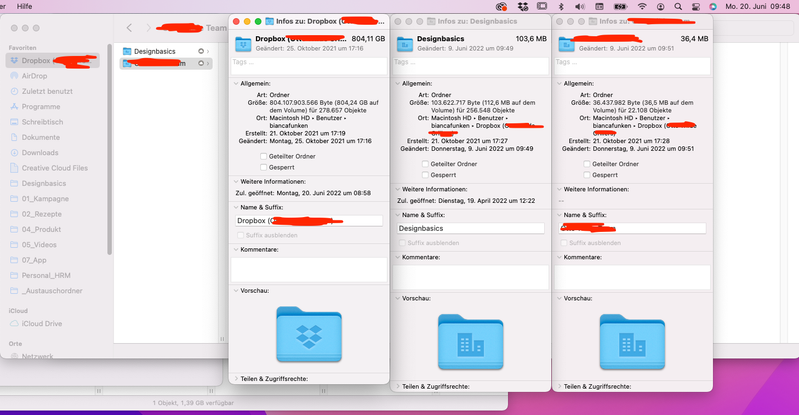Select Designbasics folder in Finder column
799x415 pixels.
coord(153,50)
